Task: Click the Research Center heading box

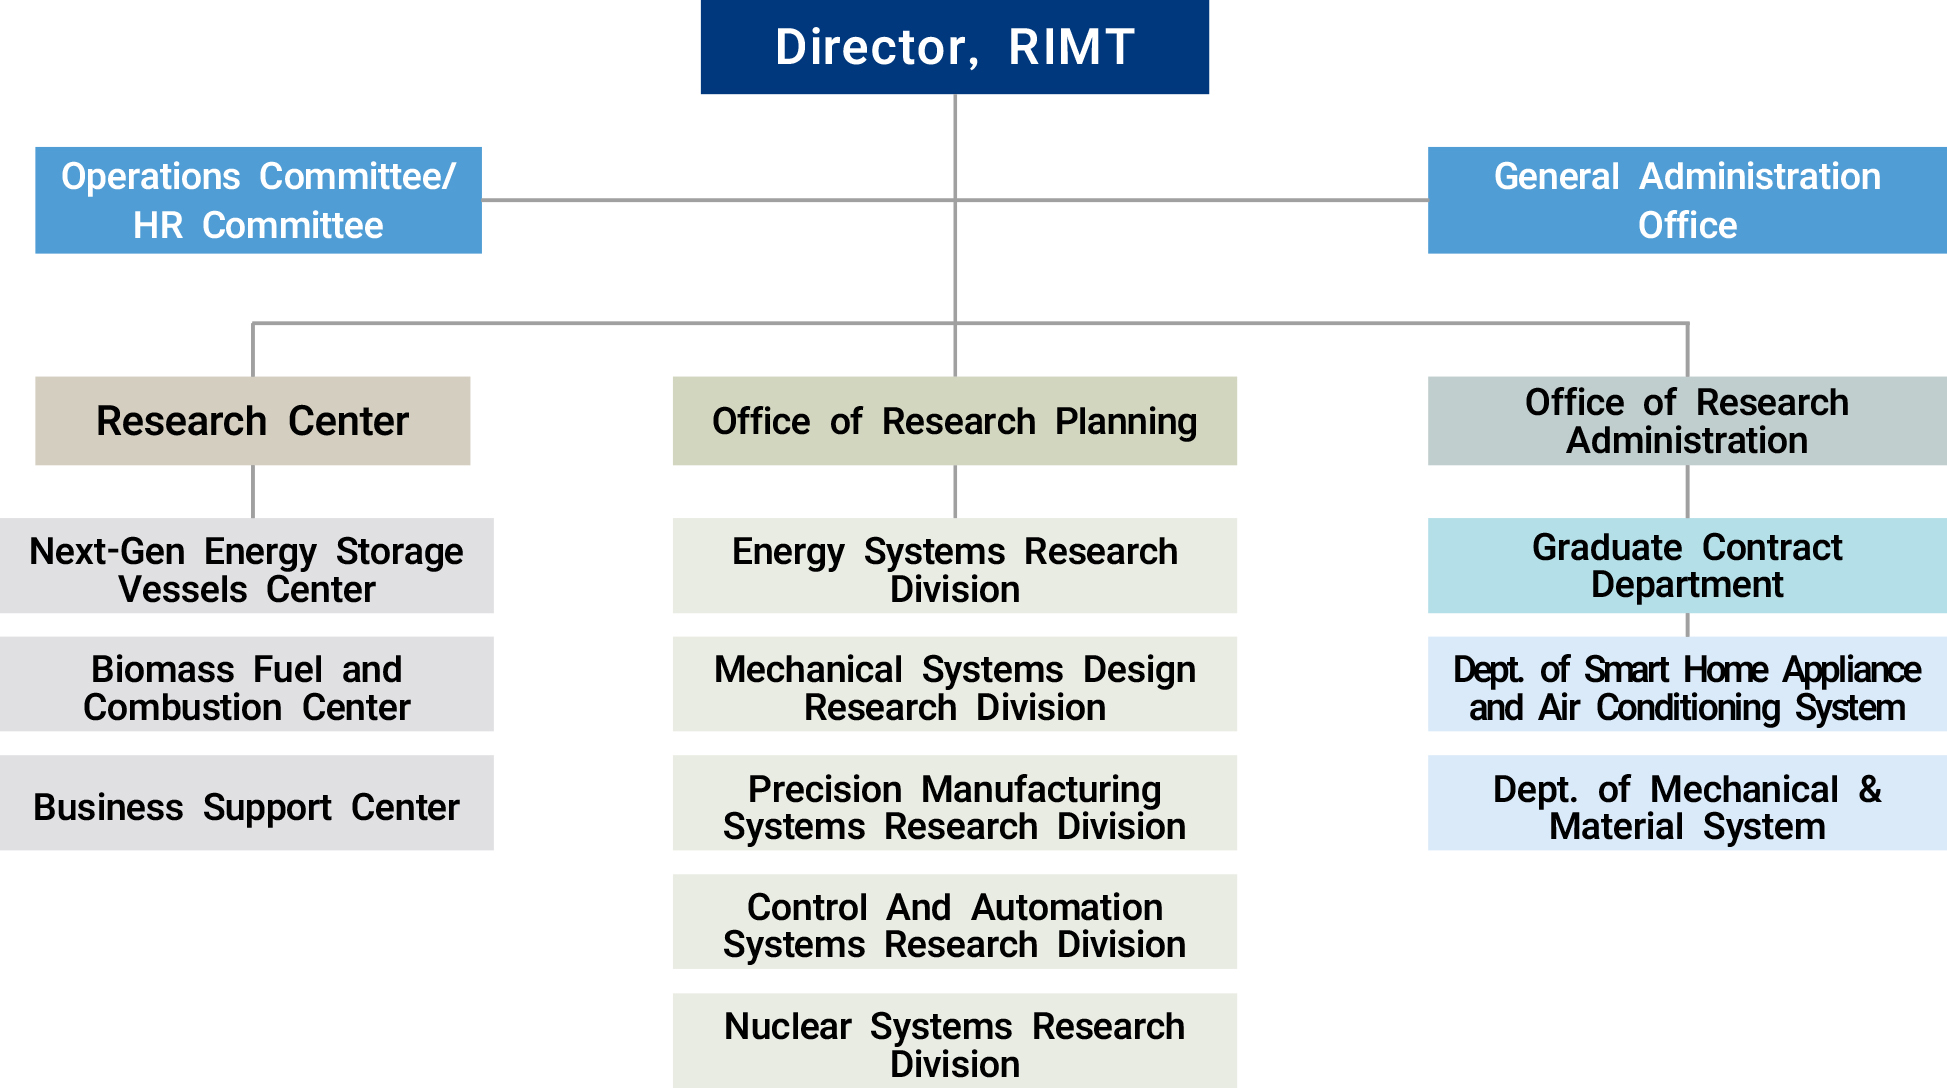Action: 252,421
